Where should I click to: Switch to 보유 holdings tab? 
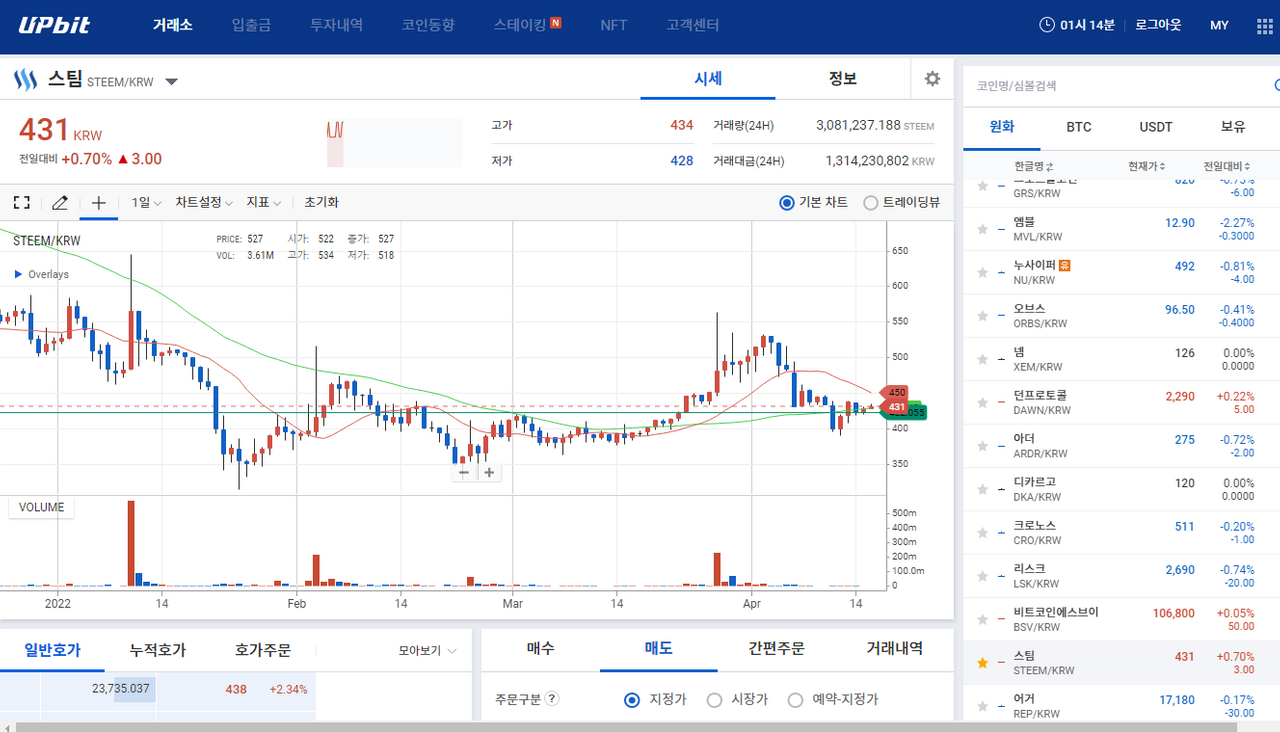click(x=1233, y=127)
